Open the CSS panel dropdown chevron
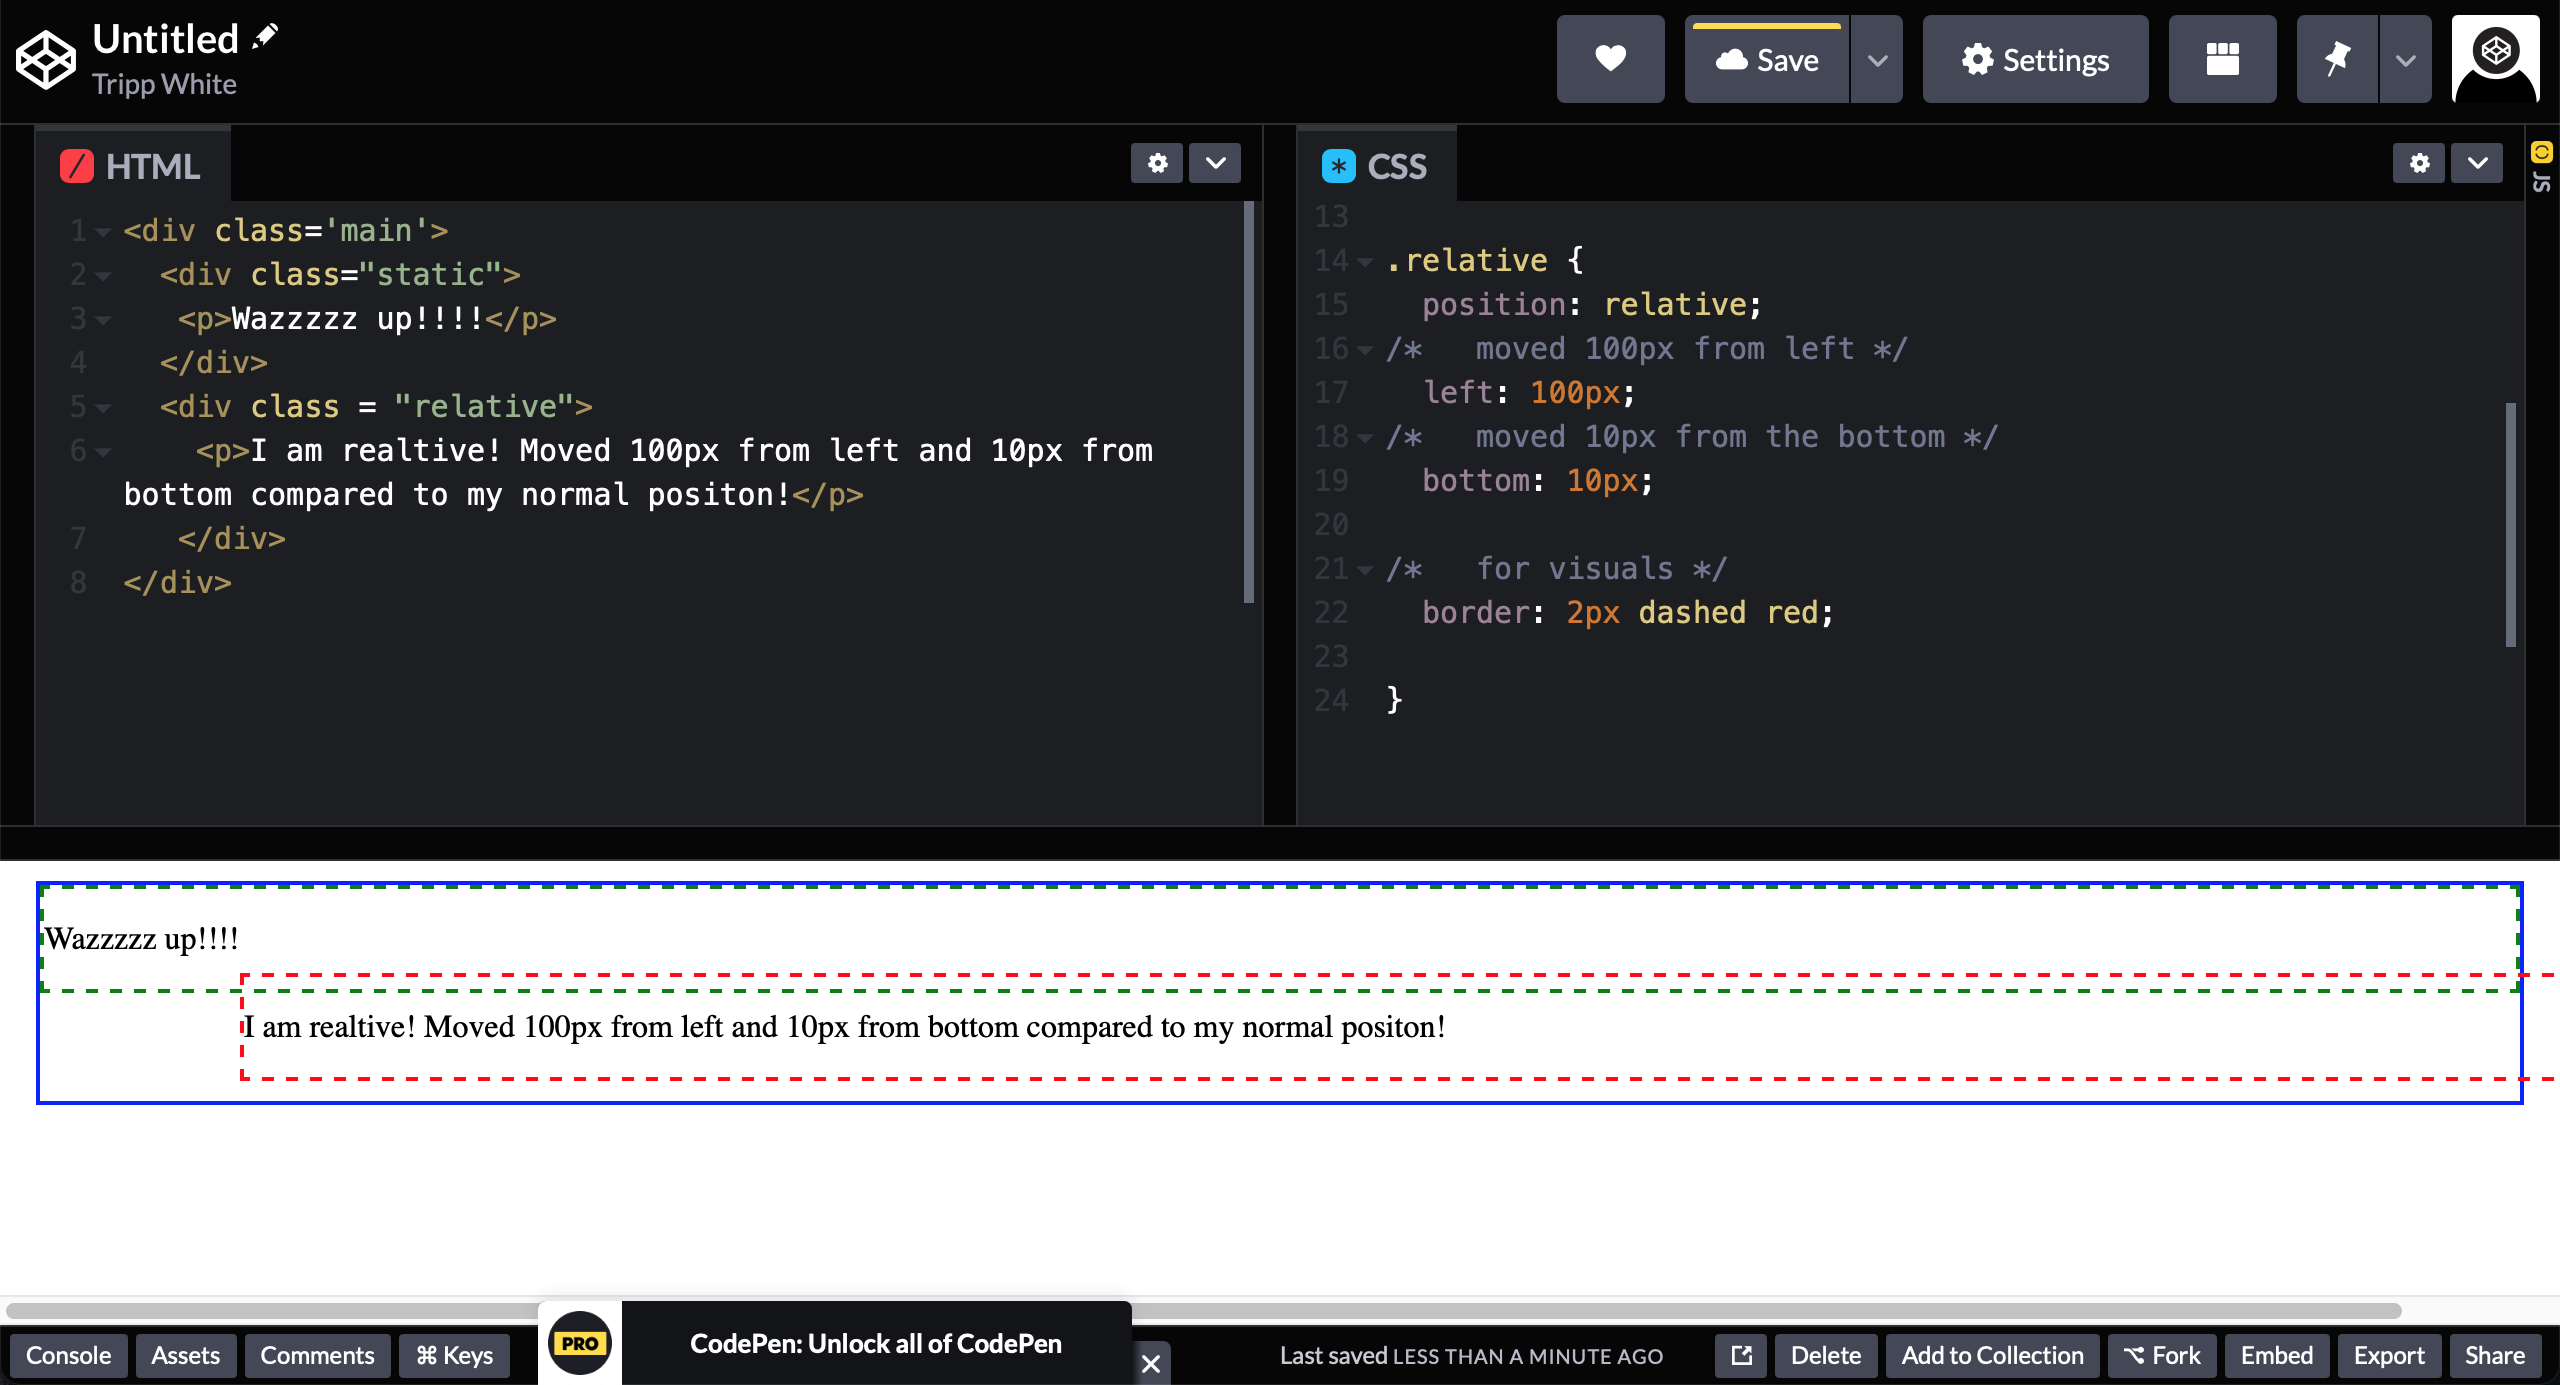Screen dimensions: 2560x1385 pos(2477,163)
